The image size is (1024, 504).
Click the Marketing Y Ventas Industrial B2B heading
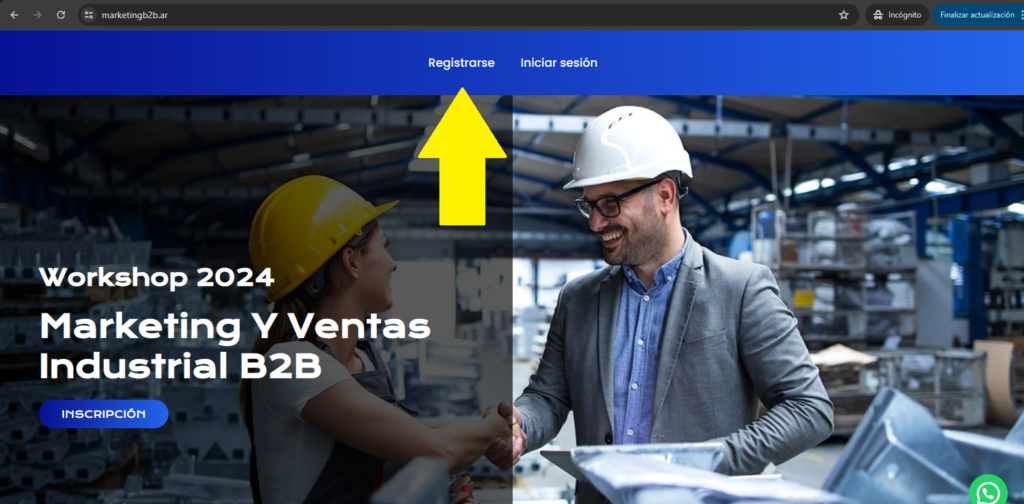[x=235, y=347]
